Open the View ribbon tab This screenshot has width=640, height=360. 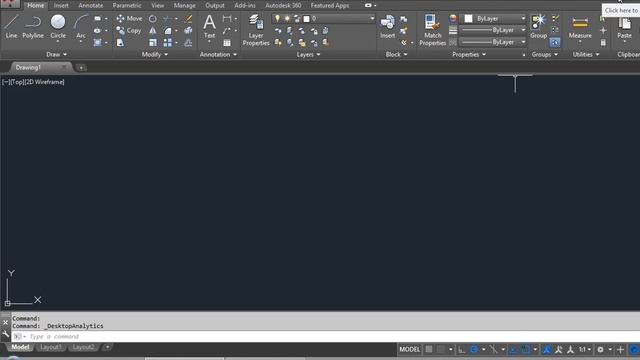158,5
